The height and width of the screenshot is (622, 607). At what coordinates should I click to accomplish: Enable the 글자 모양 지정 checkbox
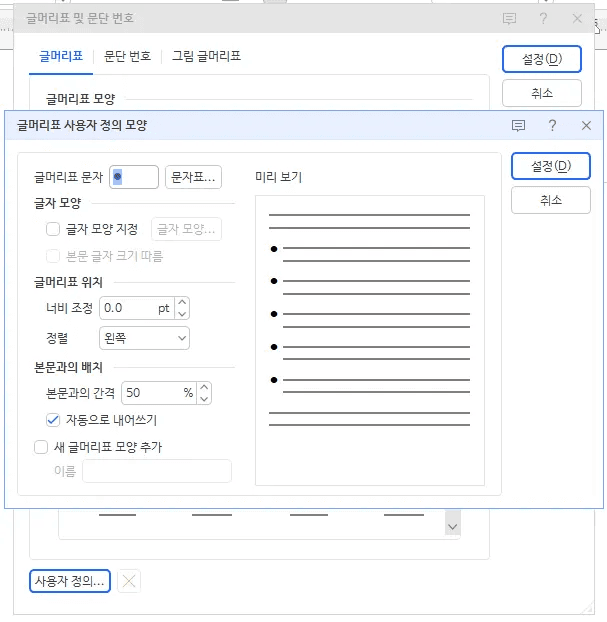coord(53,229)
